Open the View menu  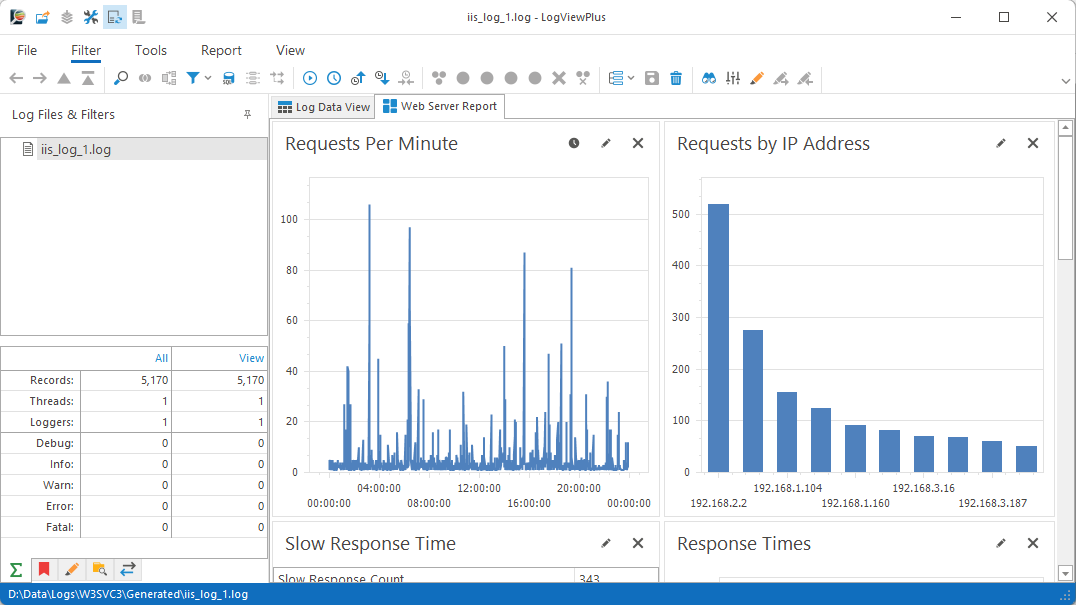[x=290, y=50]
